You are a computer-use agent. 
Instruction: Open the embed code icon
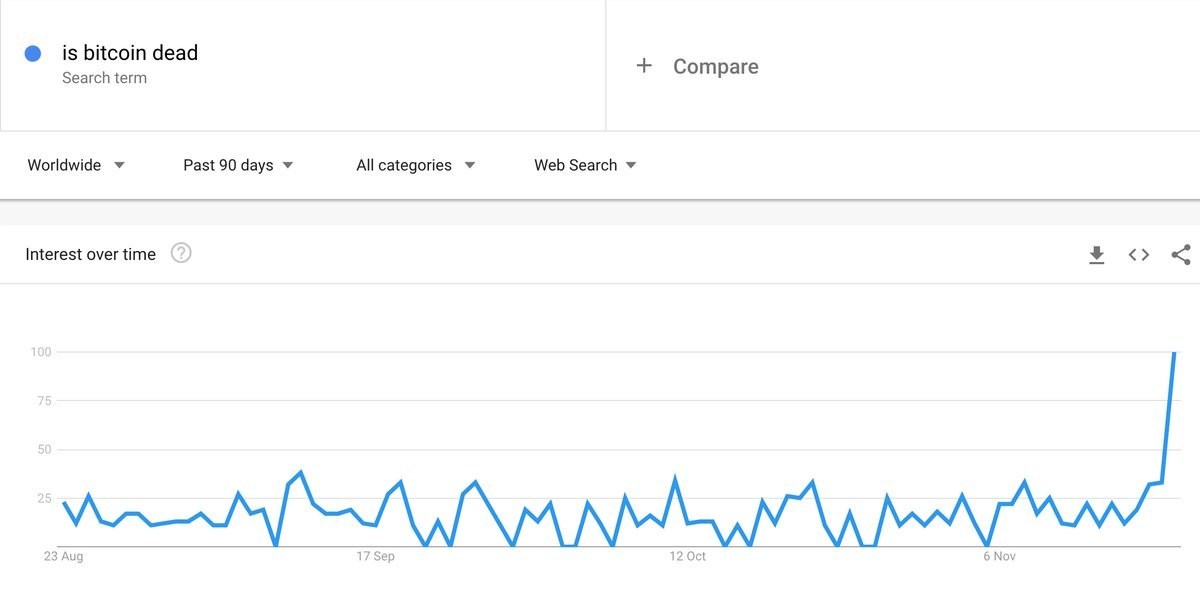click(x=1139, y=255)
